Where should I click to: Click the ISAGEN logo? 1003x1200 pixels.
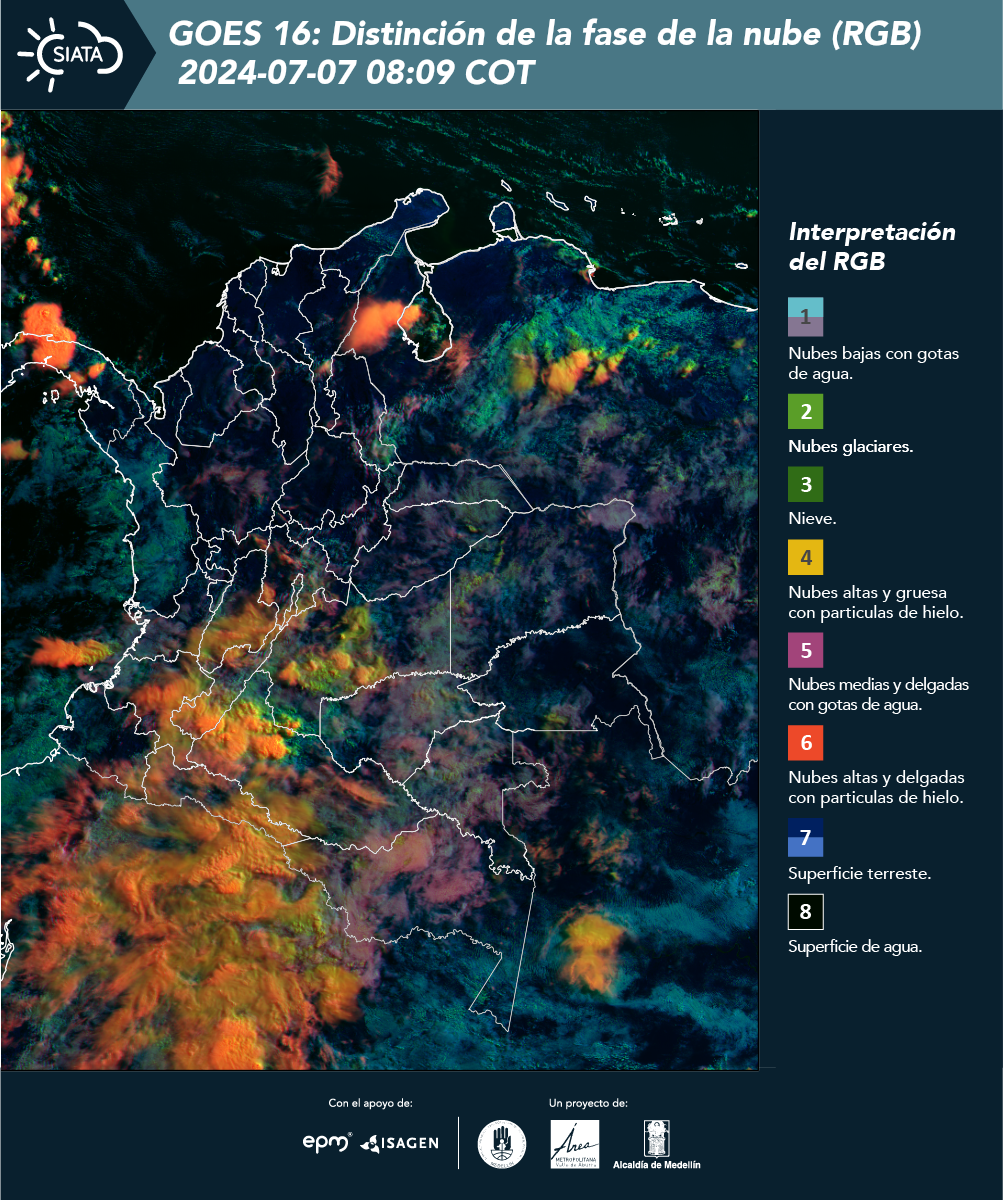pyautogui.click(x=399, y=1143)
